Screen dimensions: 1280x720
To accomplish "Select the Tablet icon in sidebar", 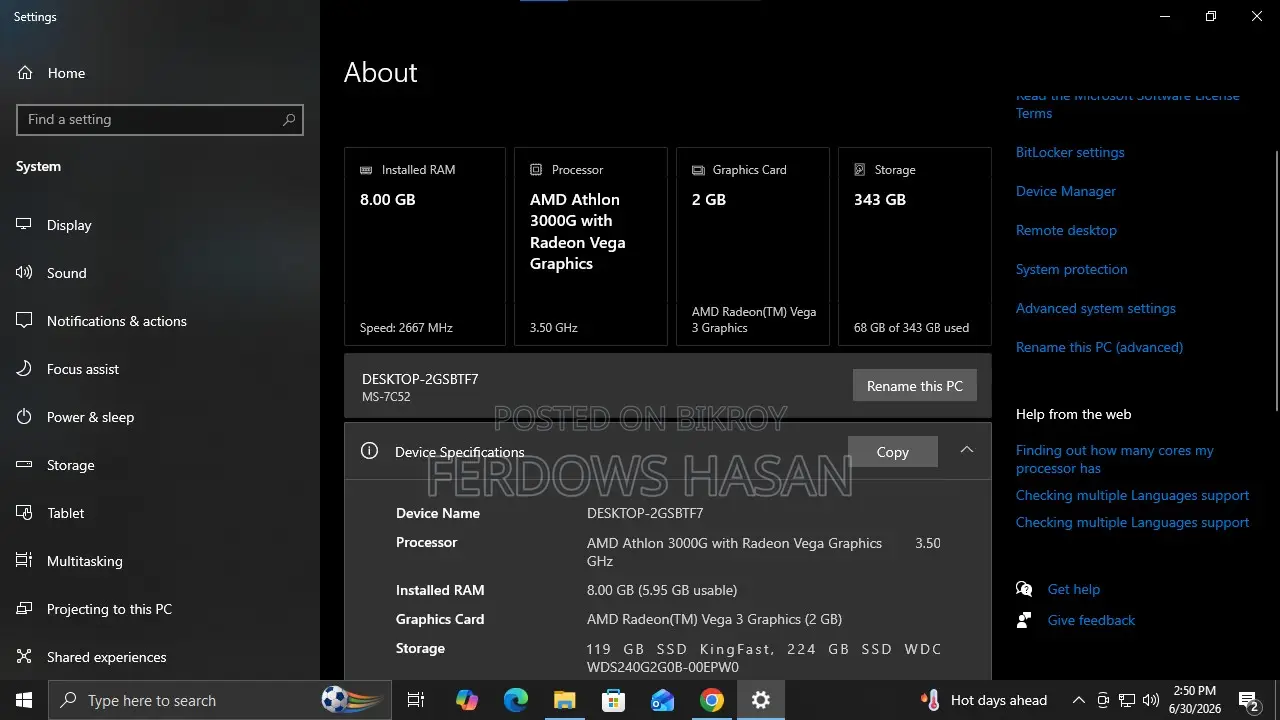I will [24, 513].
